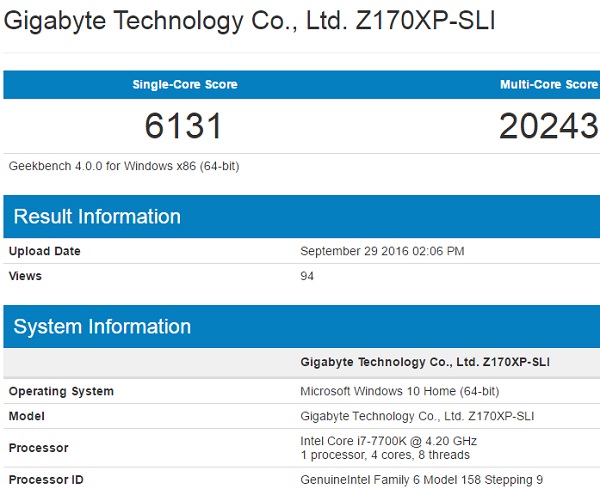Click the multi-core score value 20243
Image resolution: width=600 pixels, height=489 pixels.
point(549,126)
